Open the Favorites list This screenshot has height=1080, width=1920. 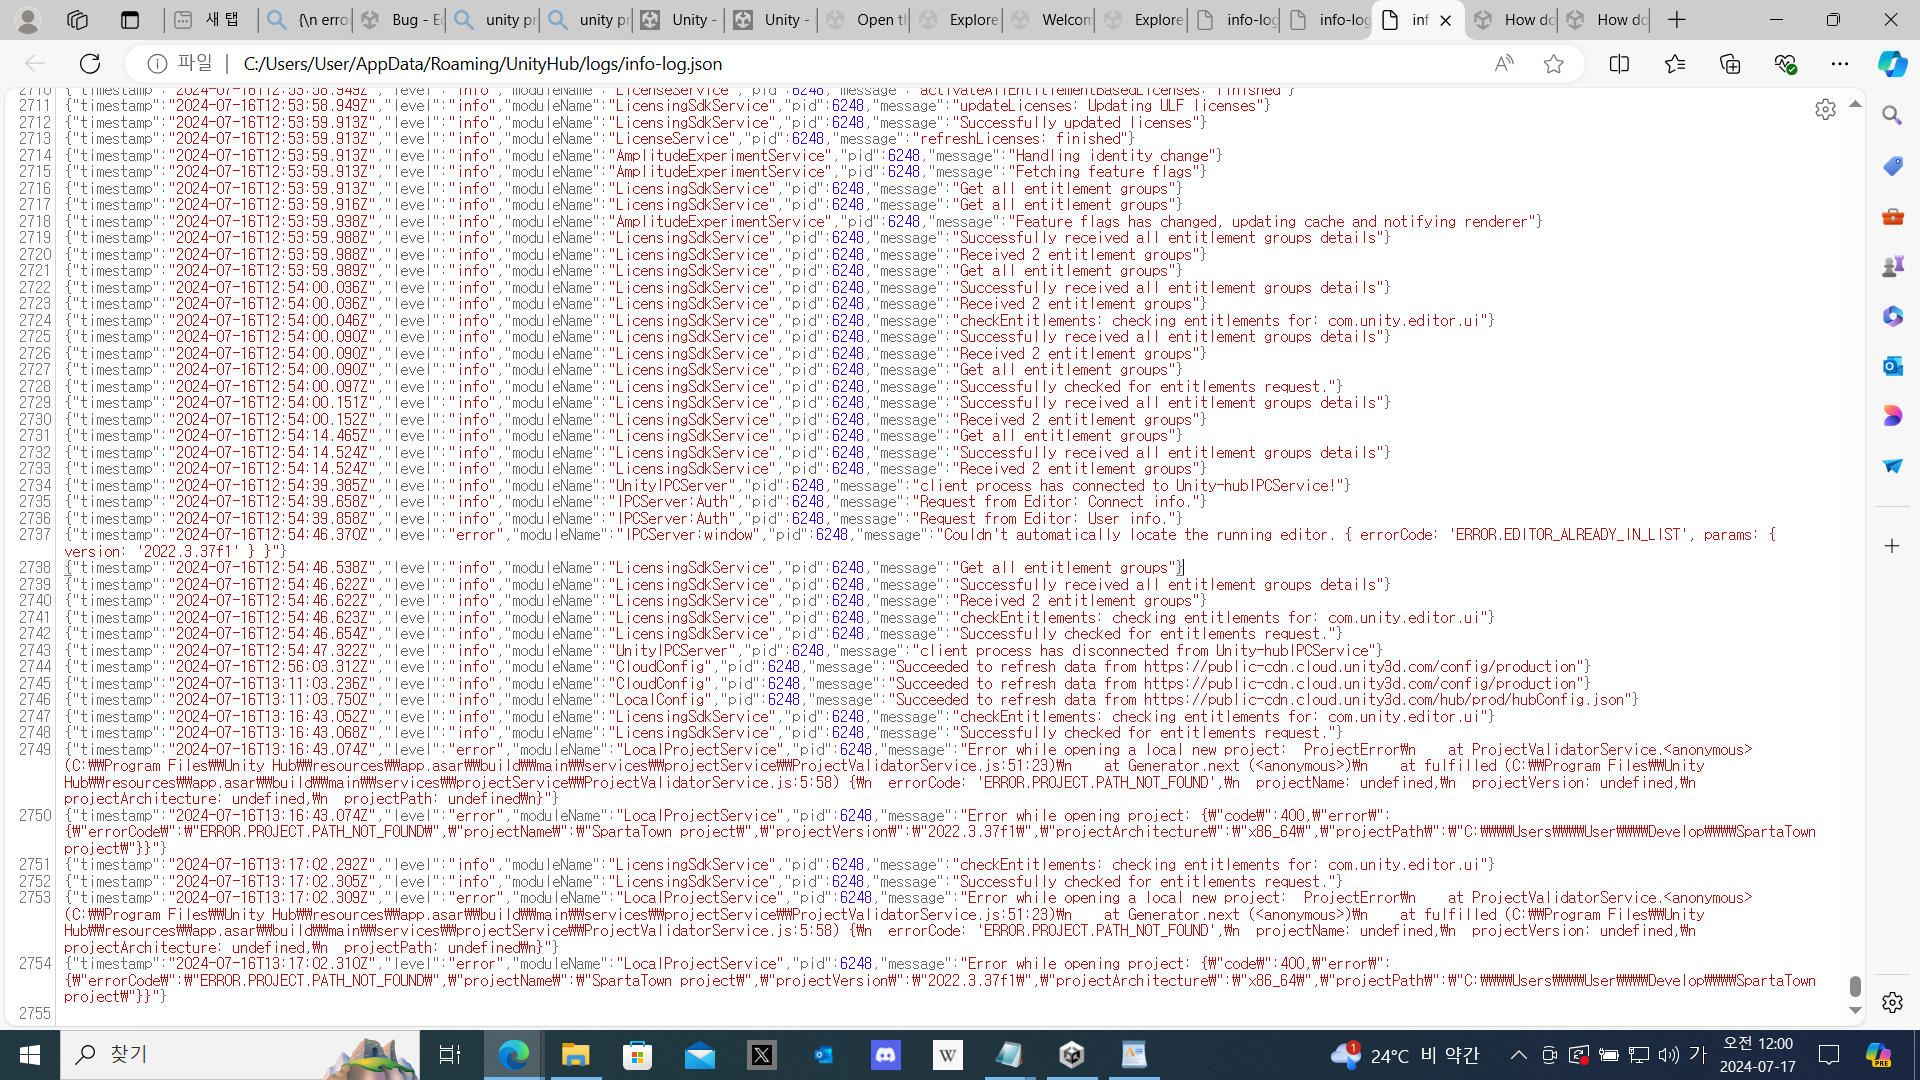coord(1675,63)
